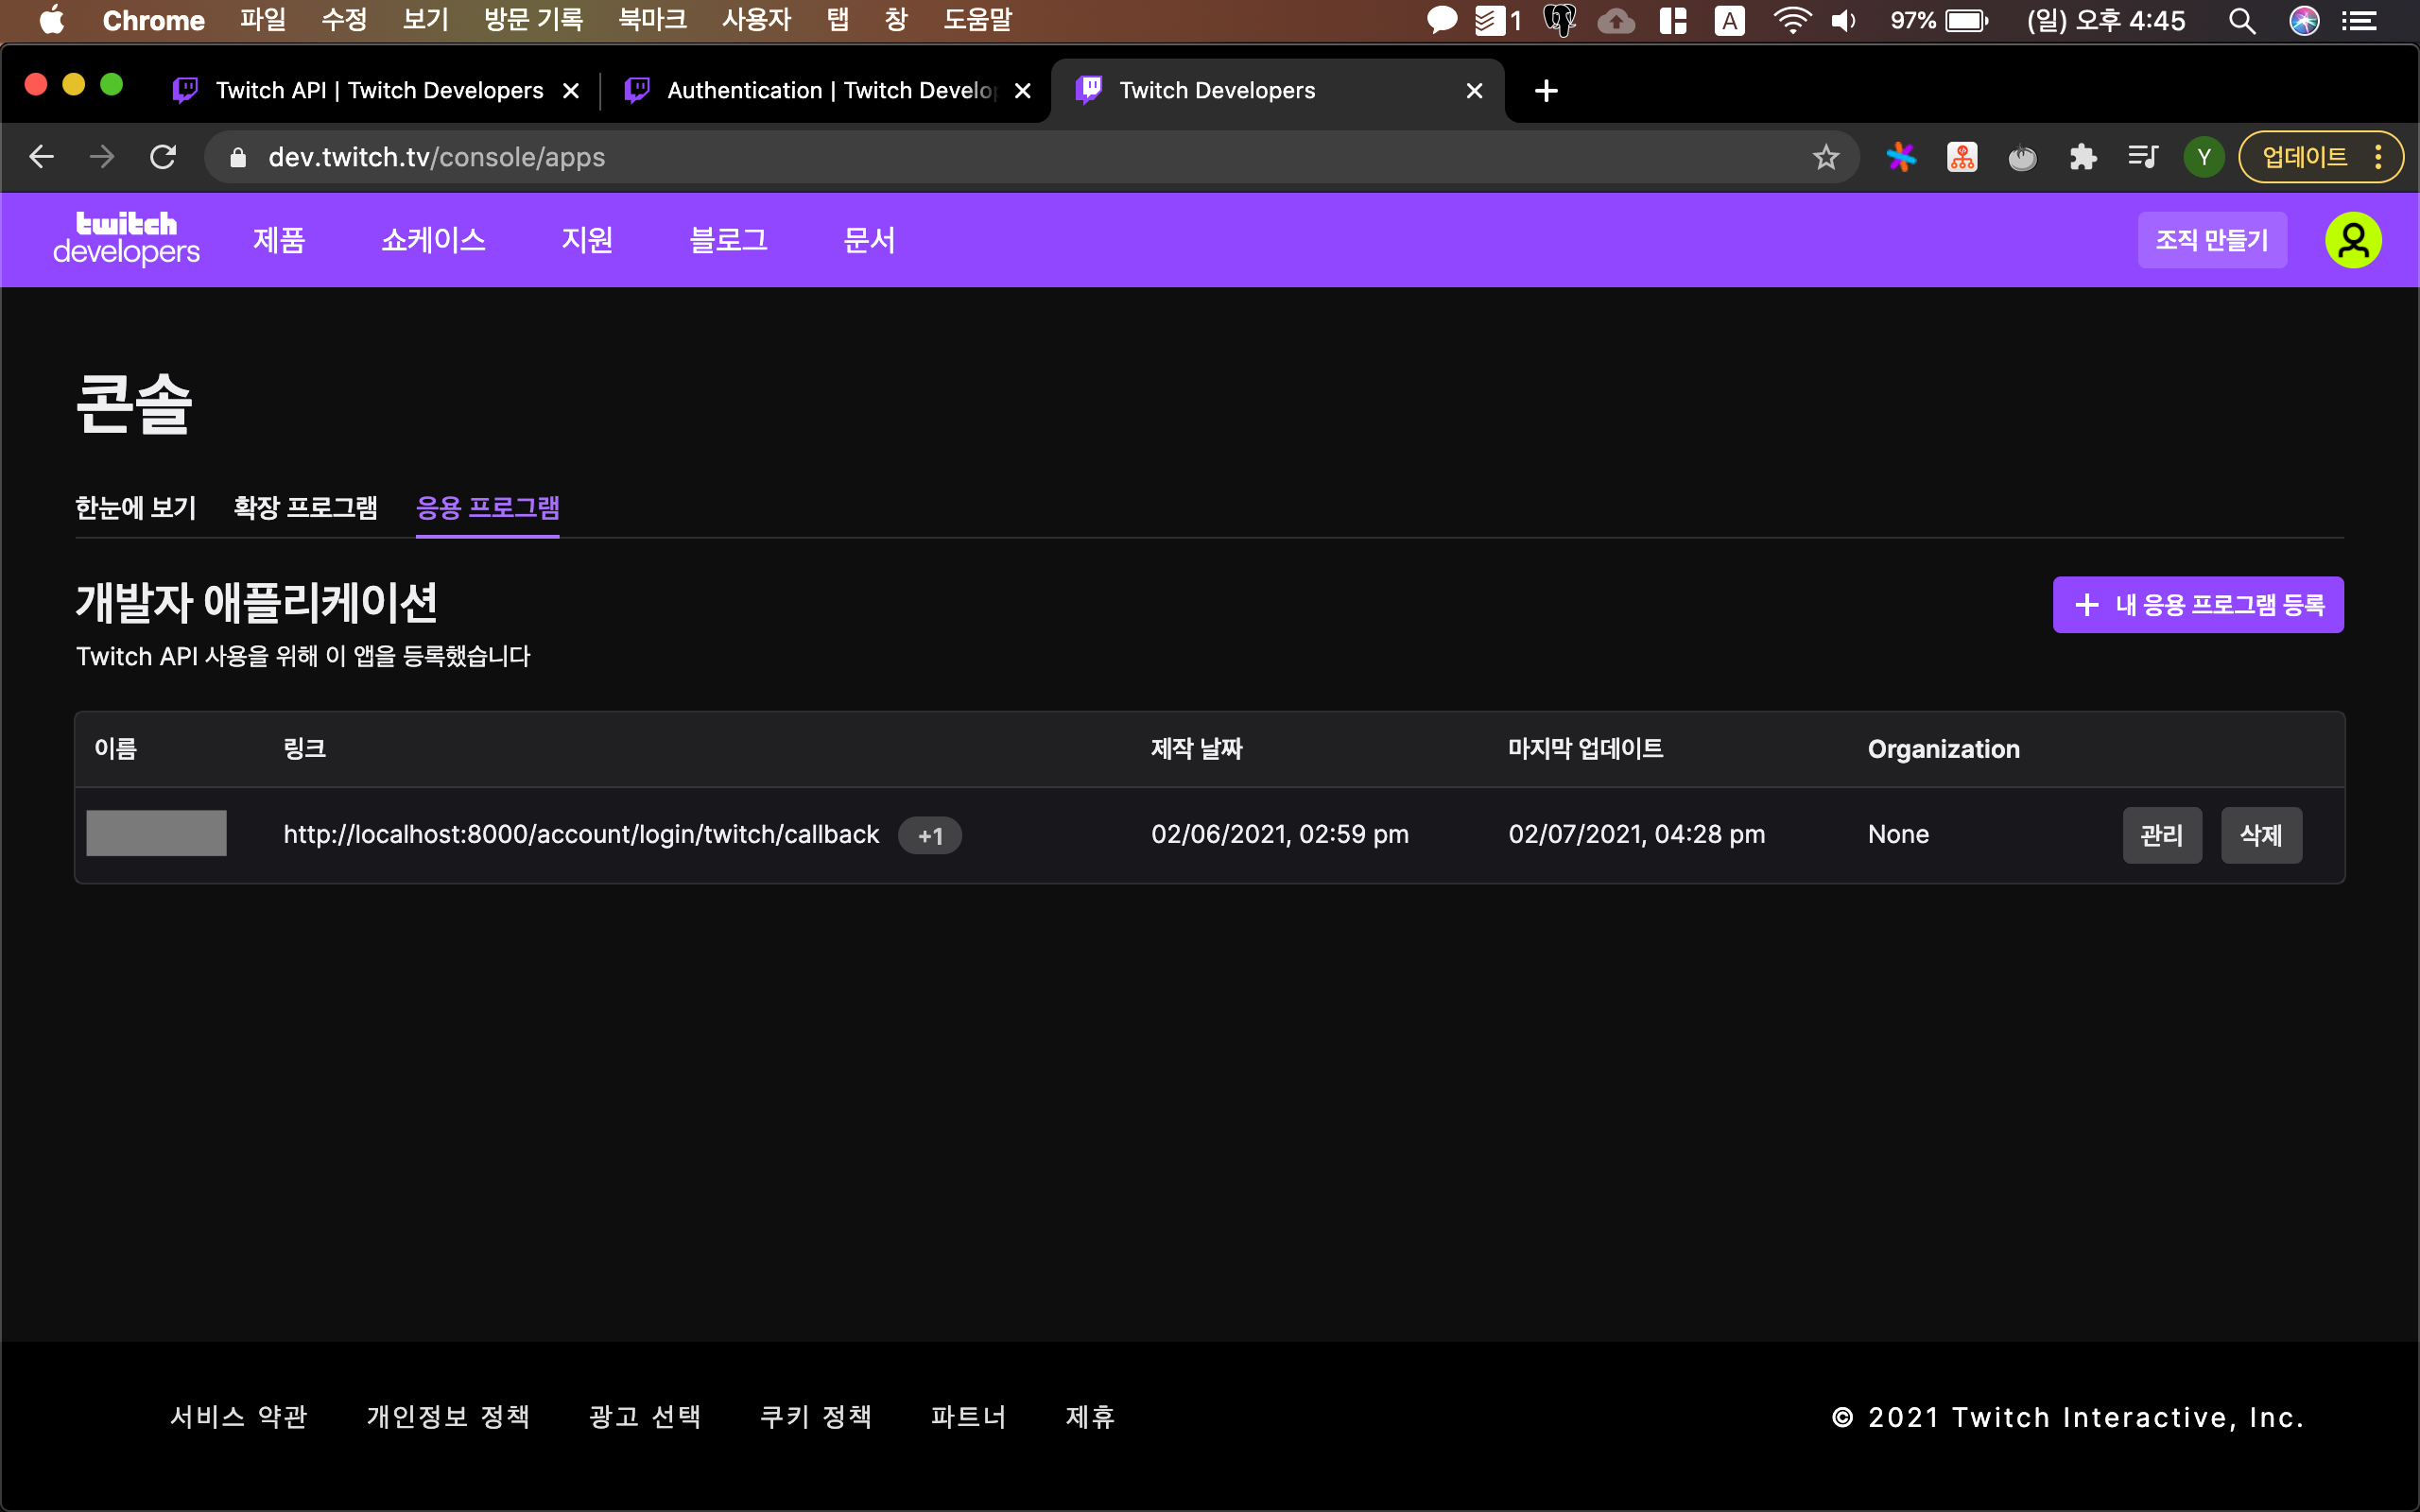Open the 제품 navigation menu
The image size is (2420, 1512).
coord(278,240)
